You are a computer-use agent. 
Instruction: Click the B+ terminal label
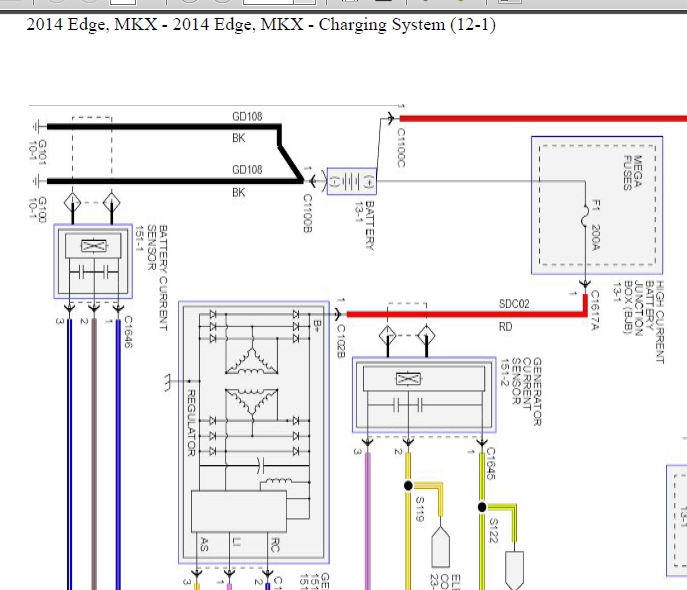click(x=317, y=324)
